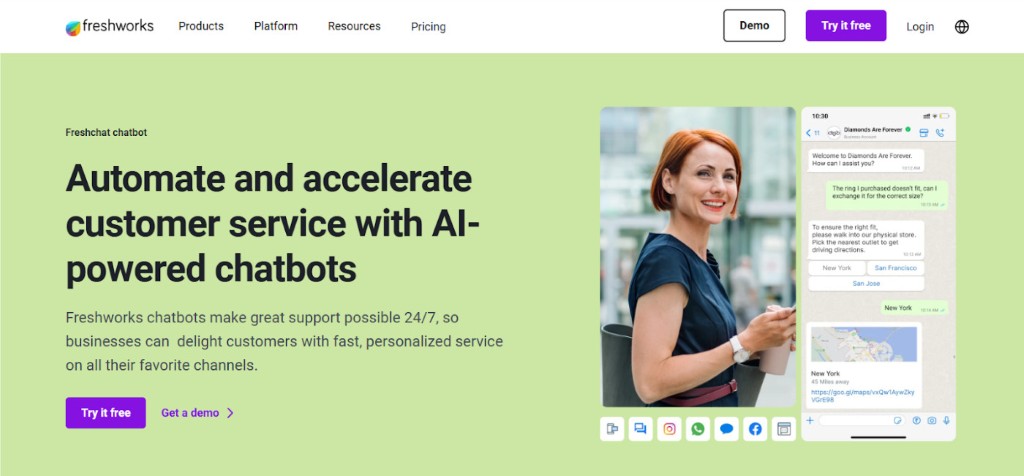
Task: Click the Demo button in header
Action: [754, 25]
